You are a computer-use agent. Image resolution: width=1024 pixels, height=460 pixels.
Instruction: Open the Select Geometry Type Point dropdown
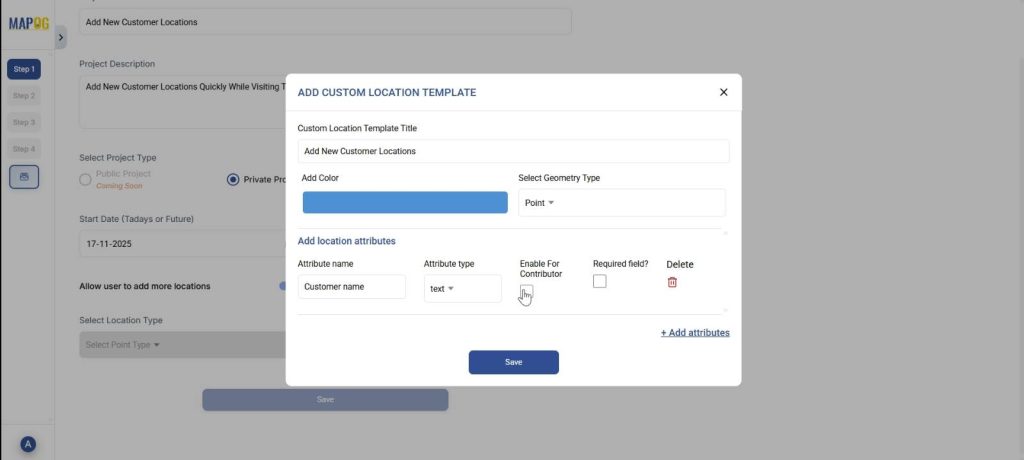click(622, 203)
